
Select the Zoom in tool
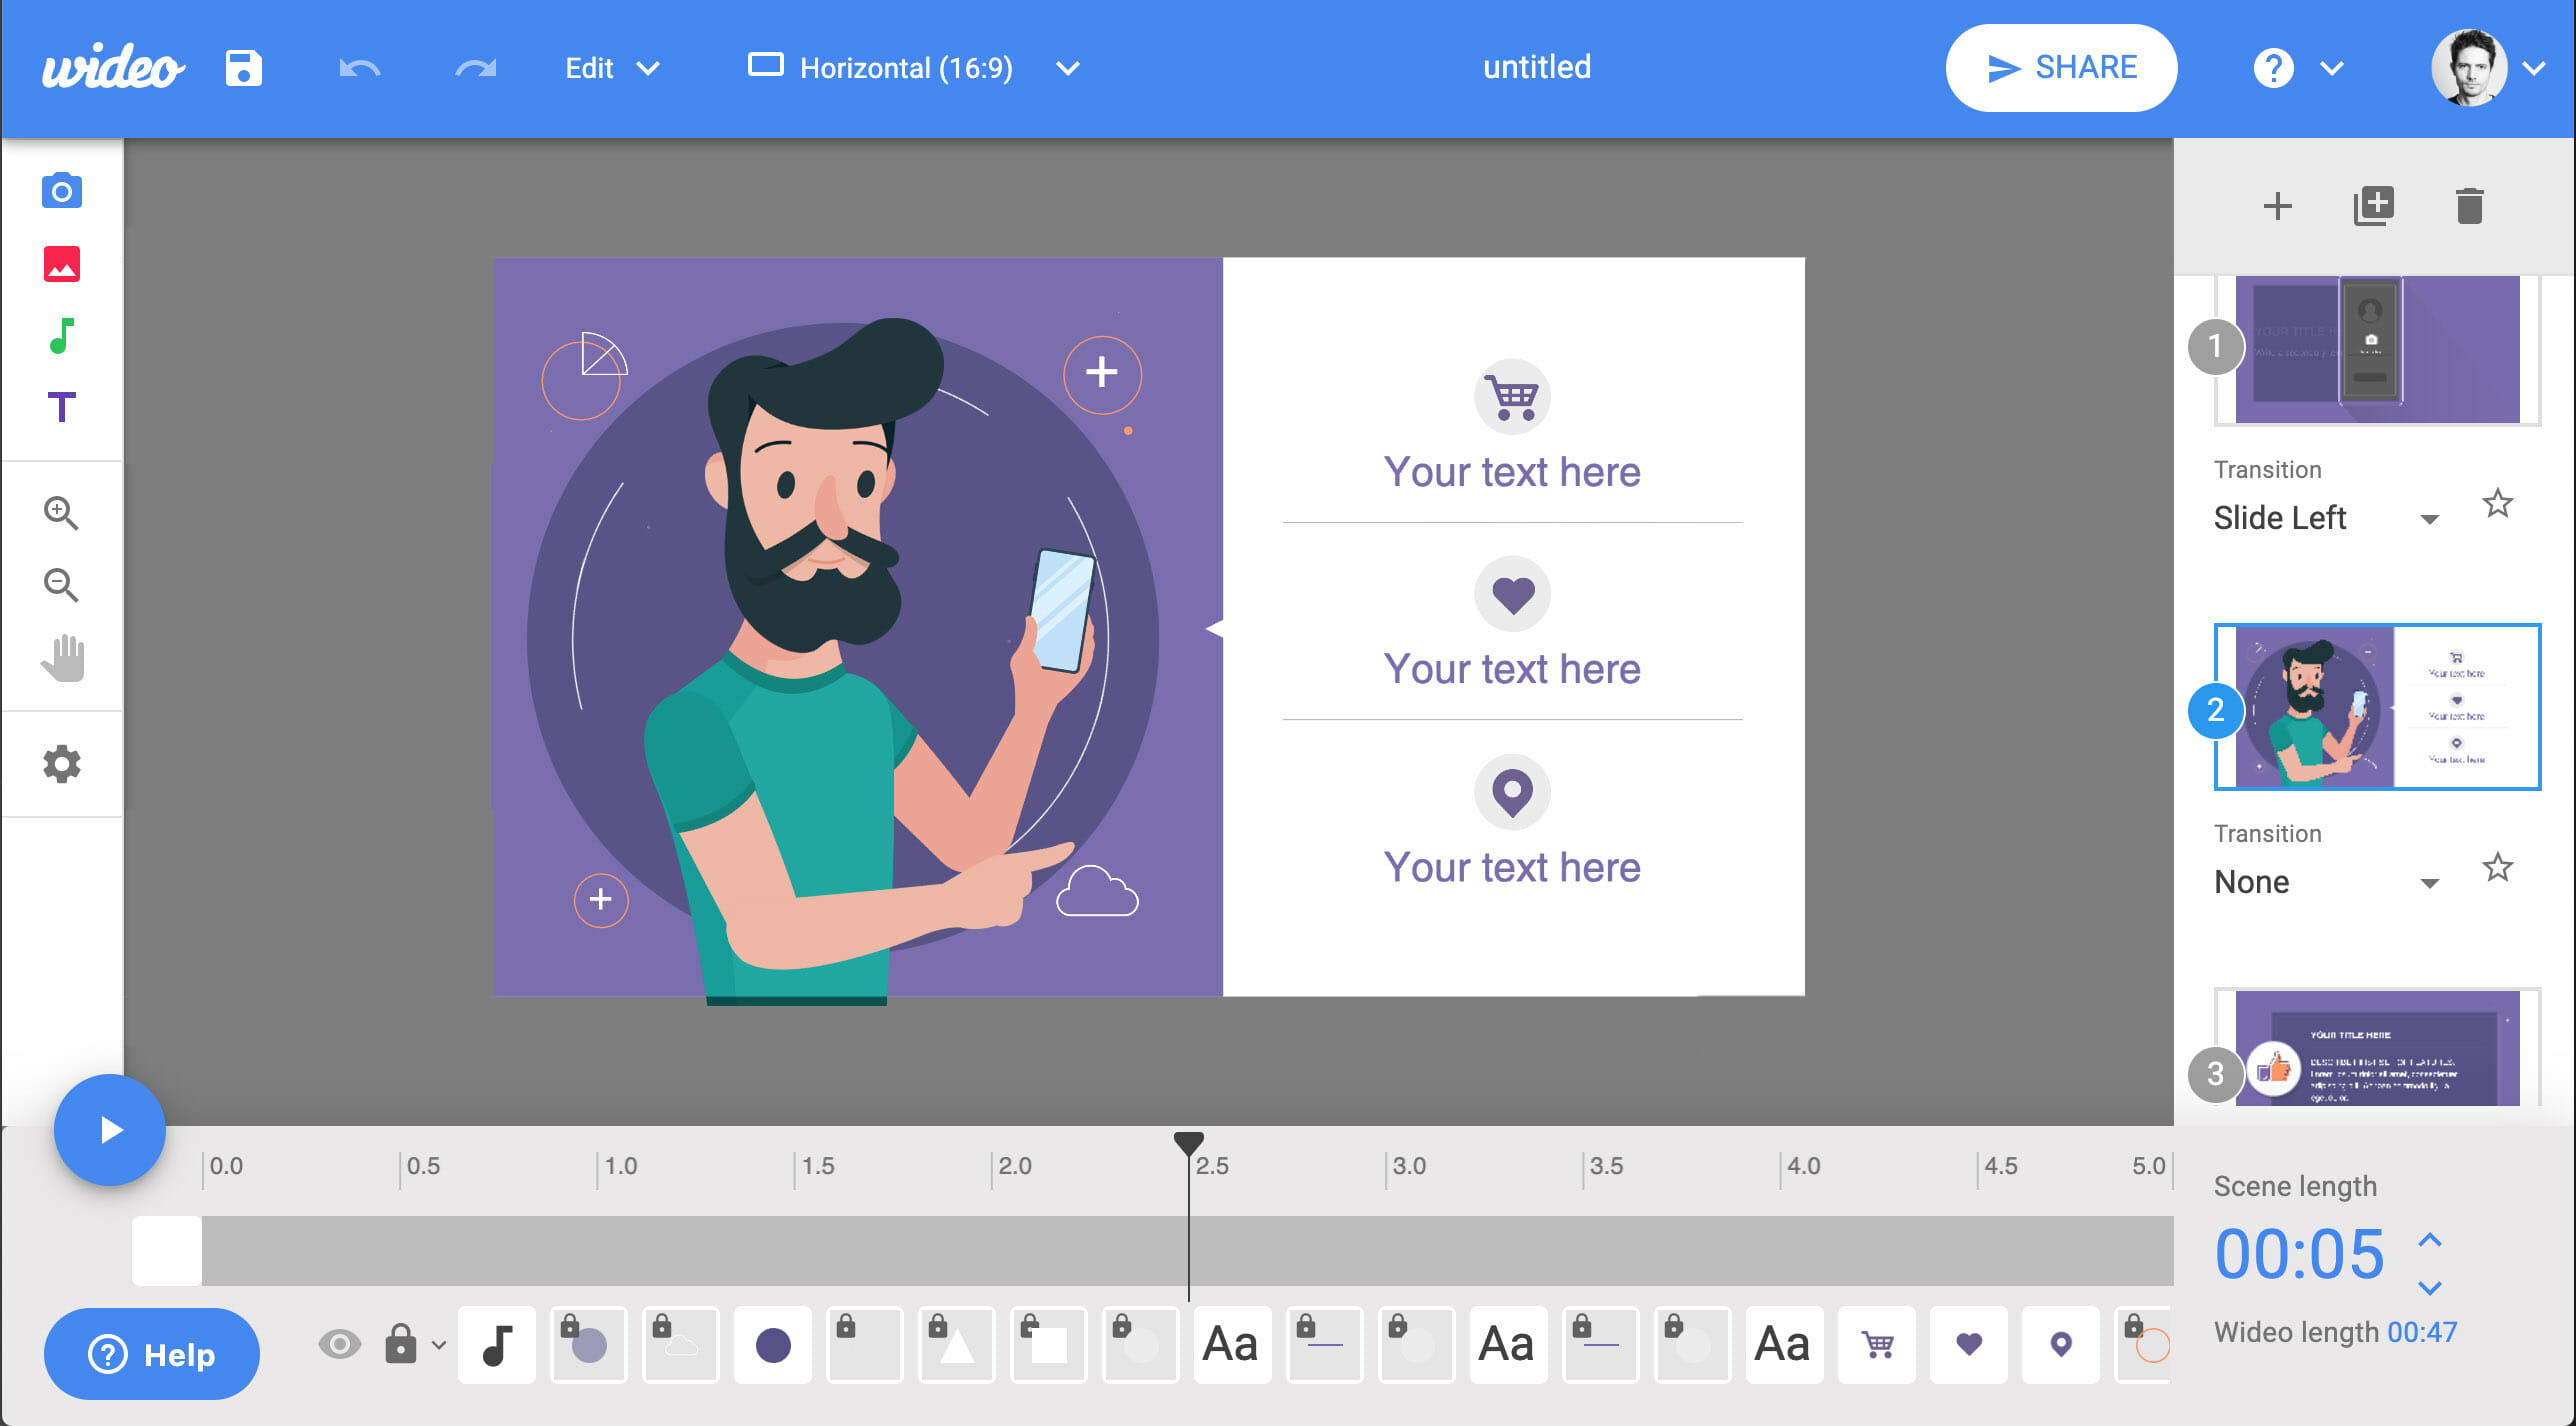60,511
